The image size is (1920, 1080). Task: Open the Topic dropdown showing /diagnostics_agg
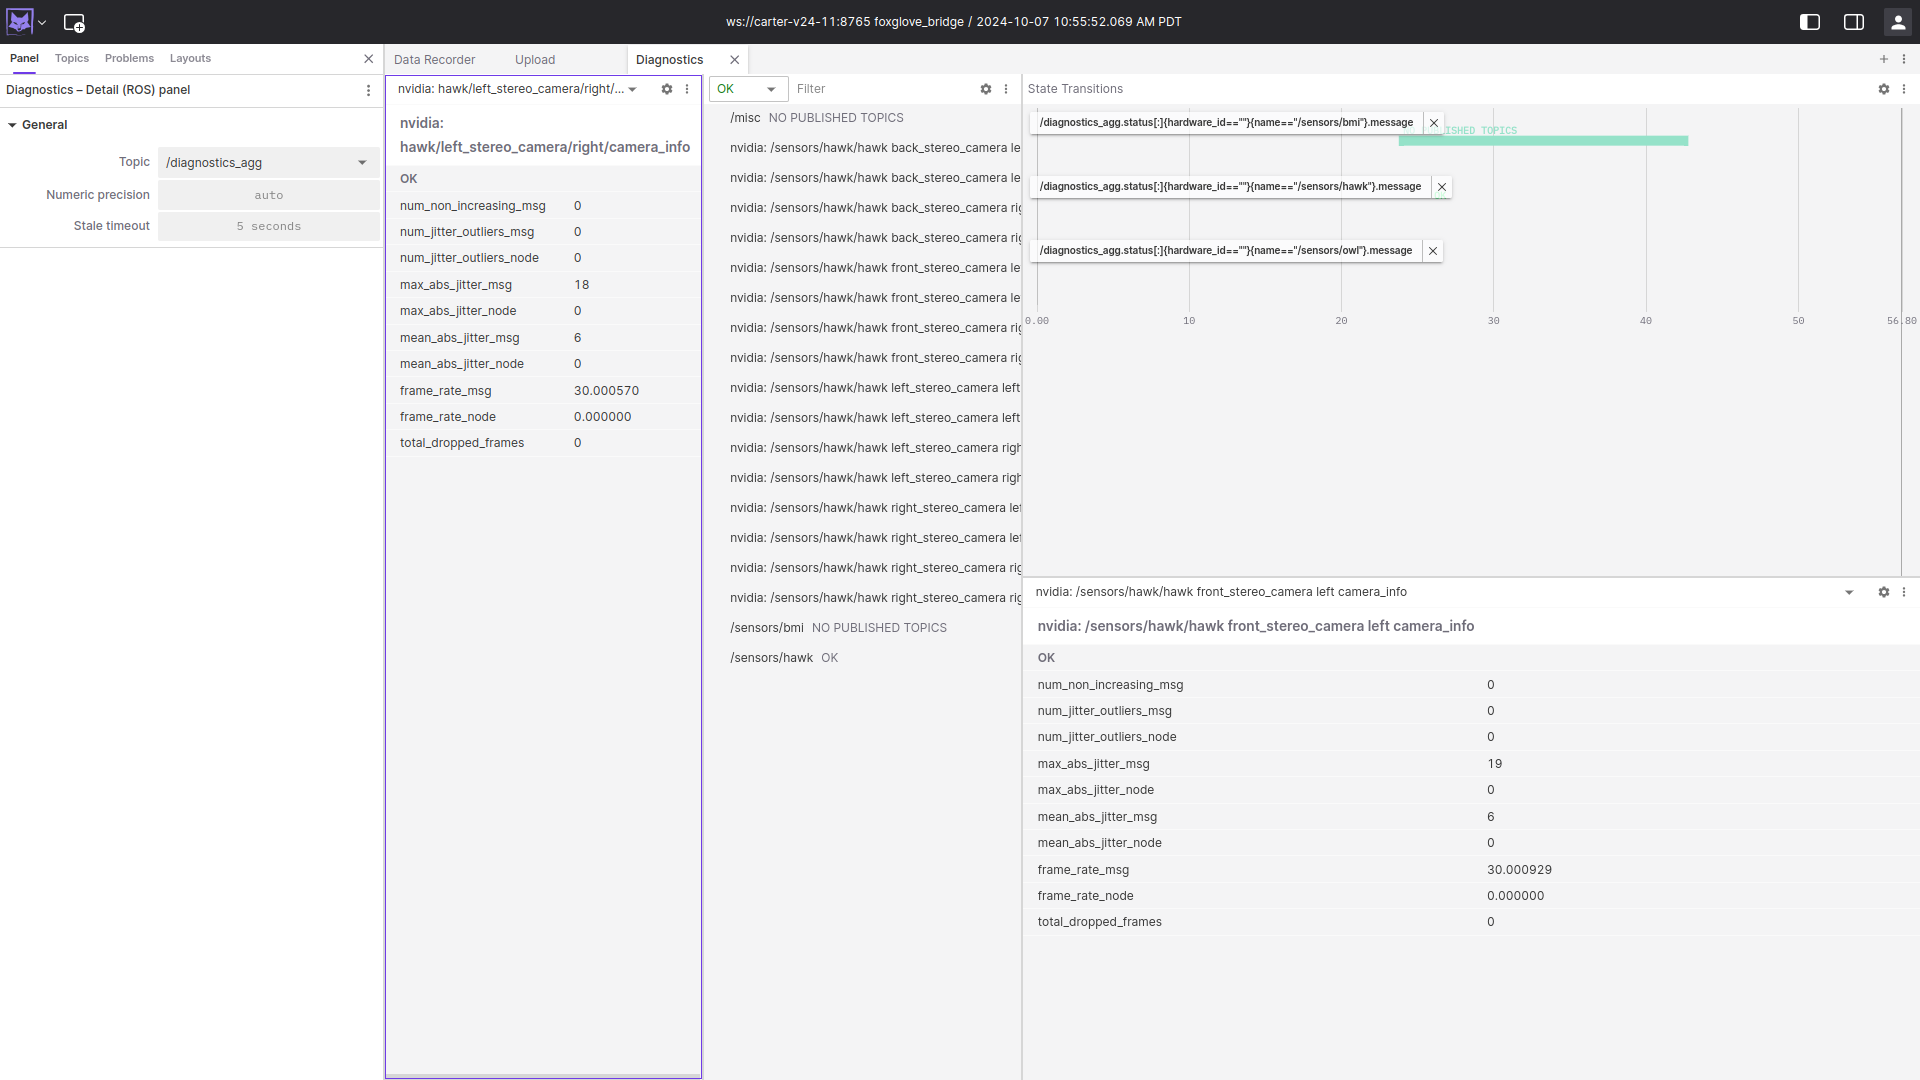(x=265, y=162)
